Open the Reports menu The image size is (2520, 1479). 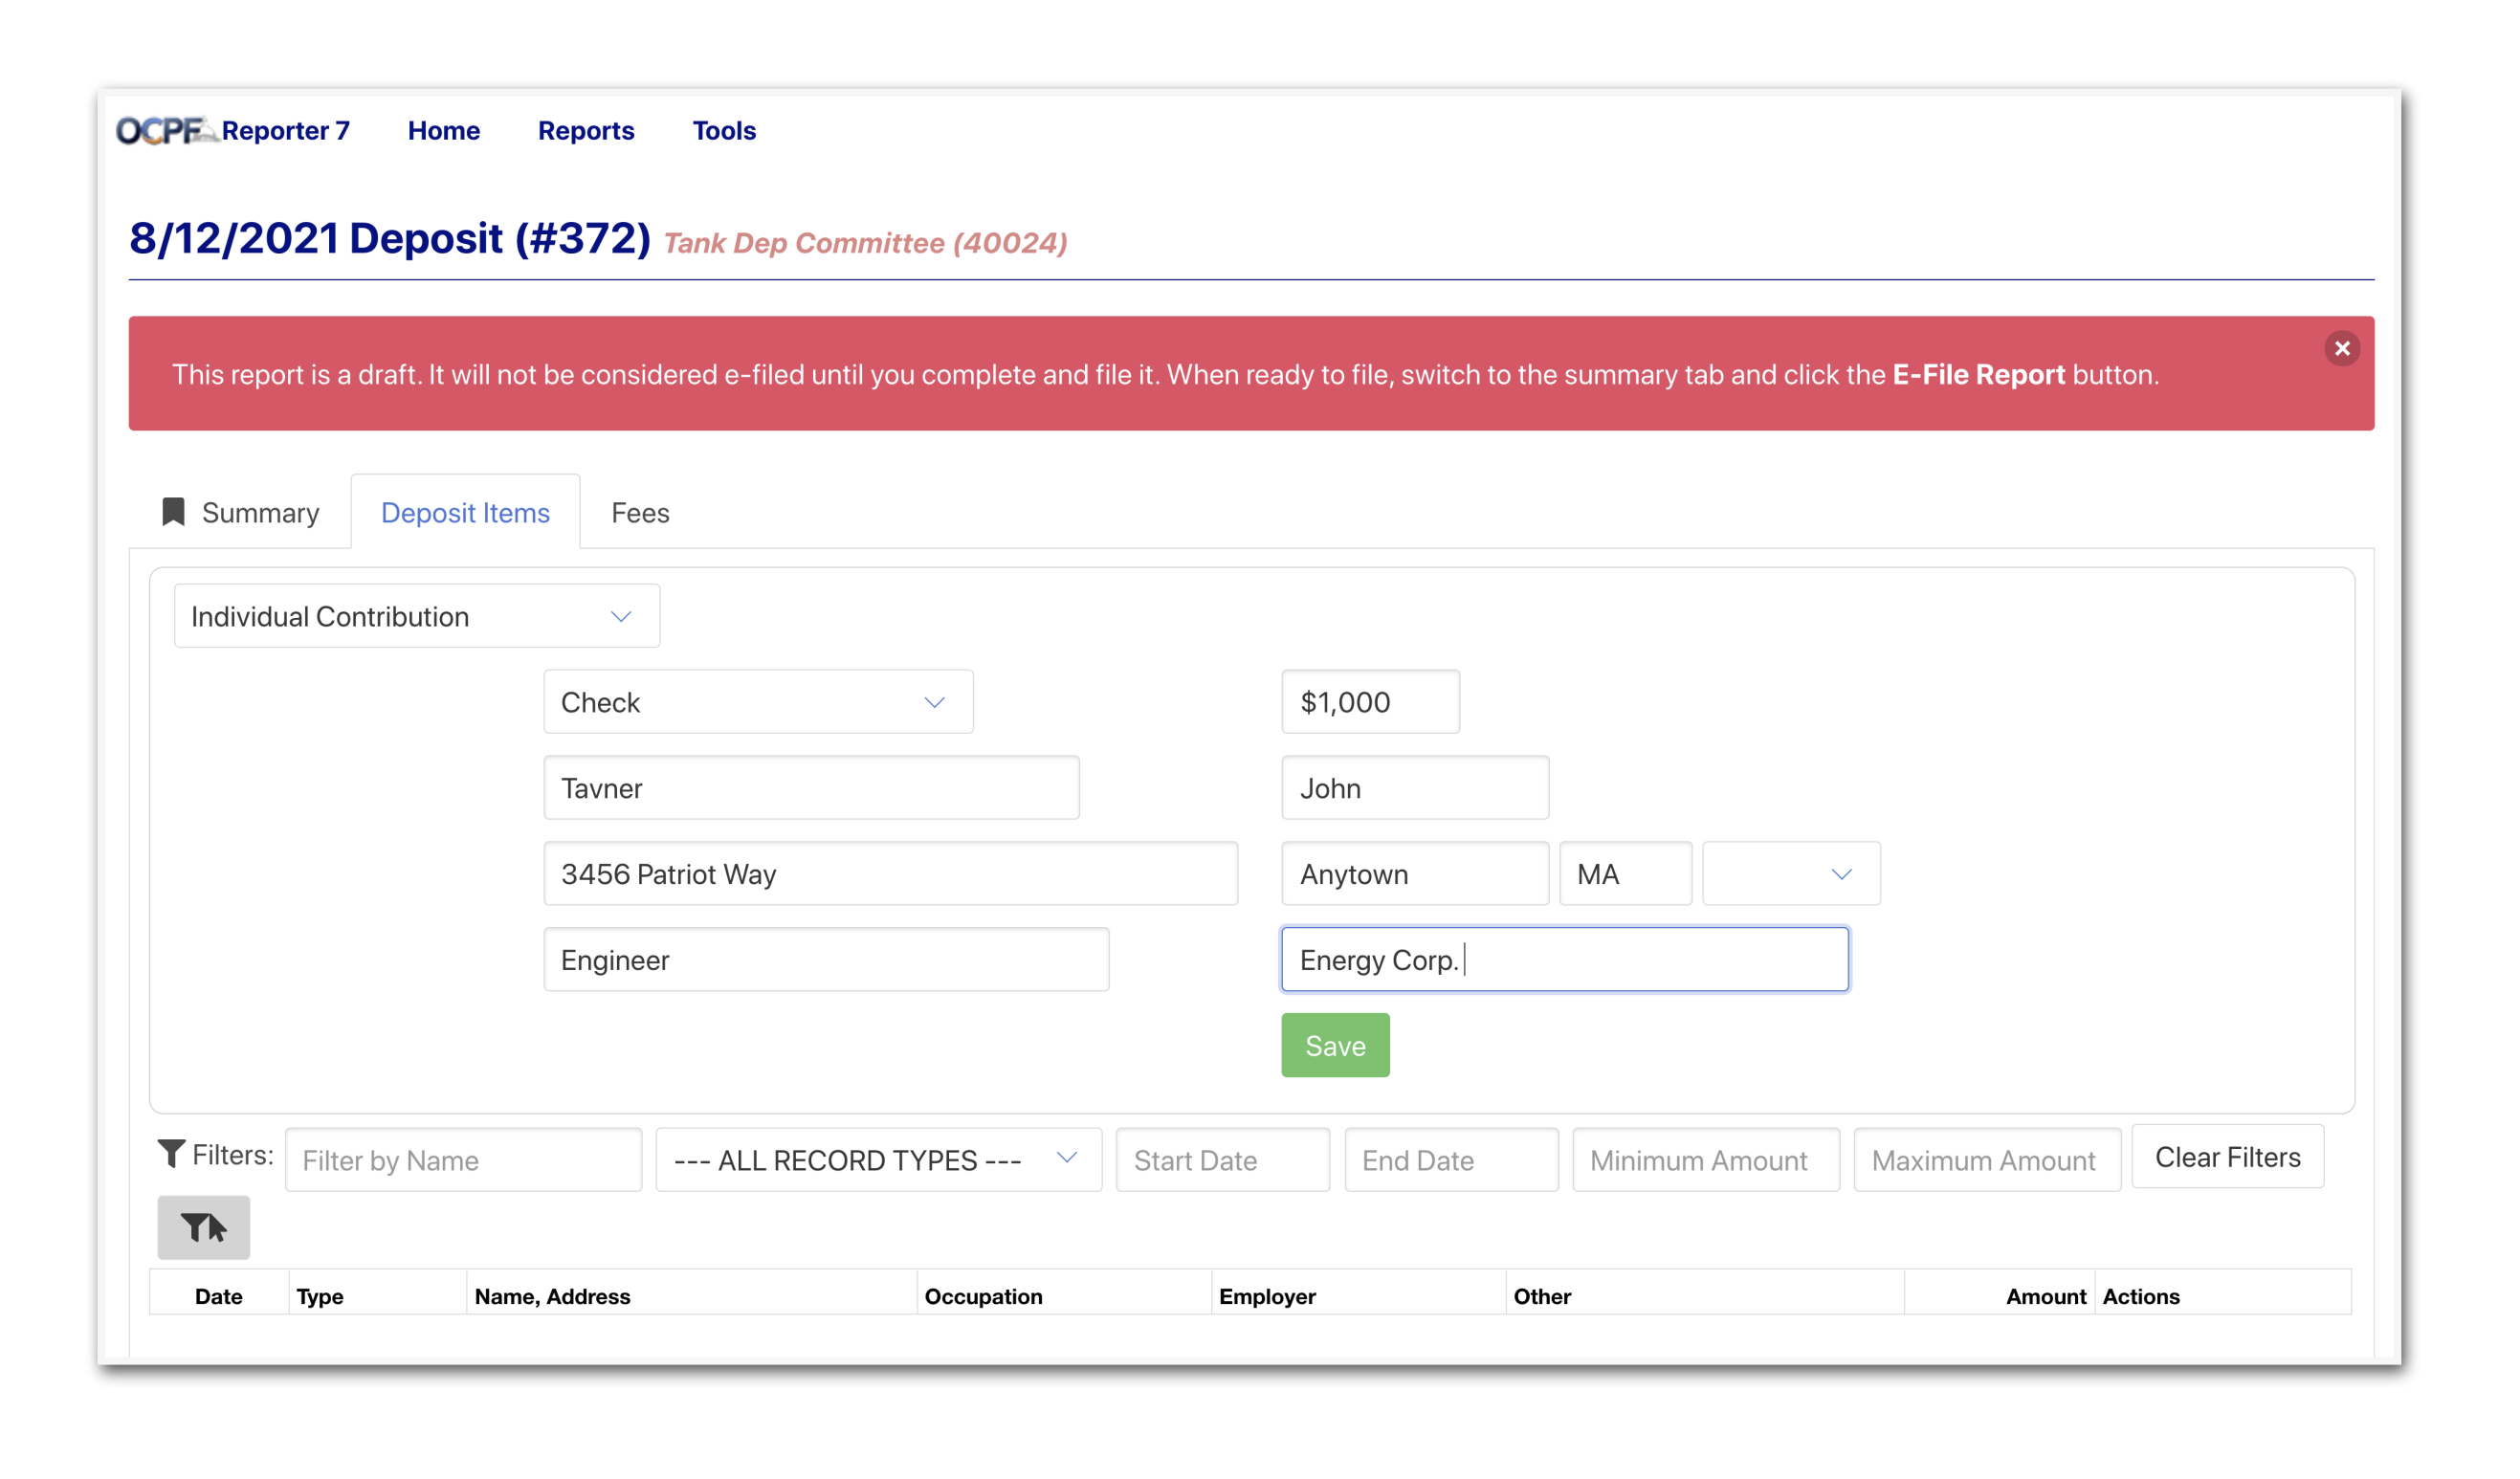tap(586, 131)
